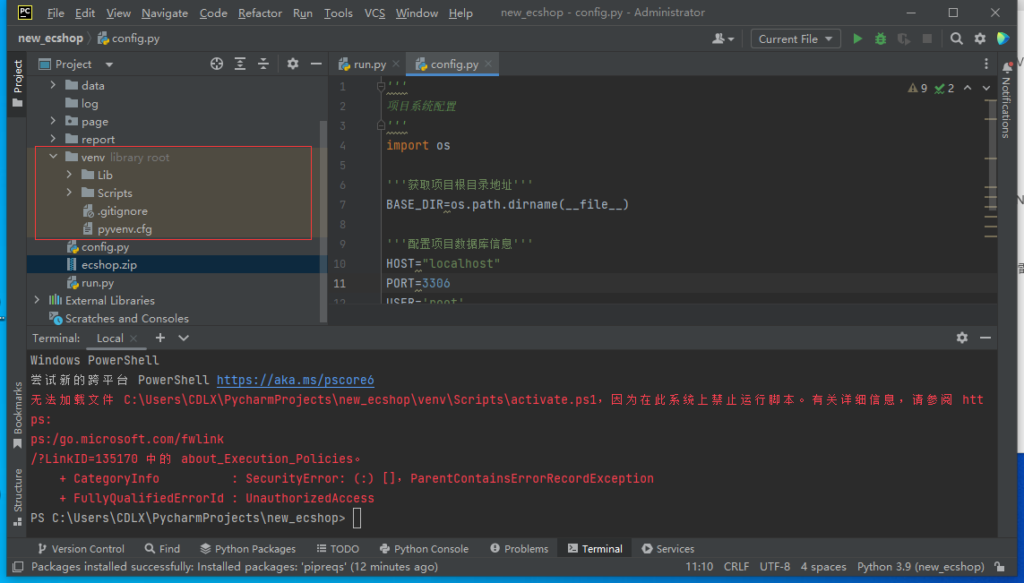Toggle the Notifications side panel
The image size is (1024, 583).
1006,100
